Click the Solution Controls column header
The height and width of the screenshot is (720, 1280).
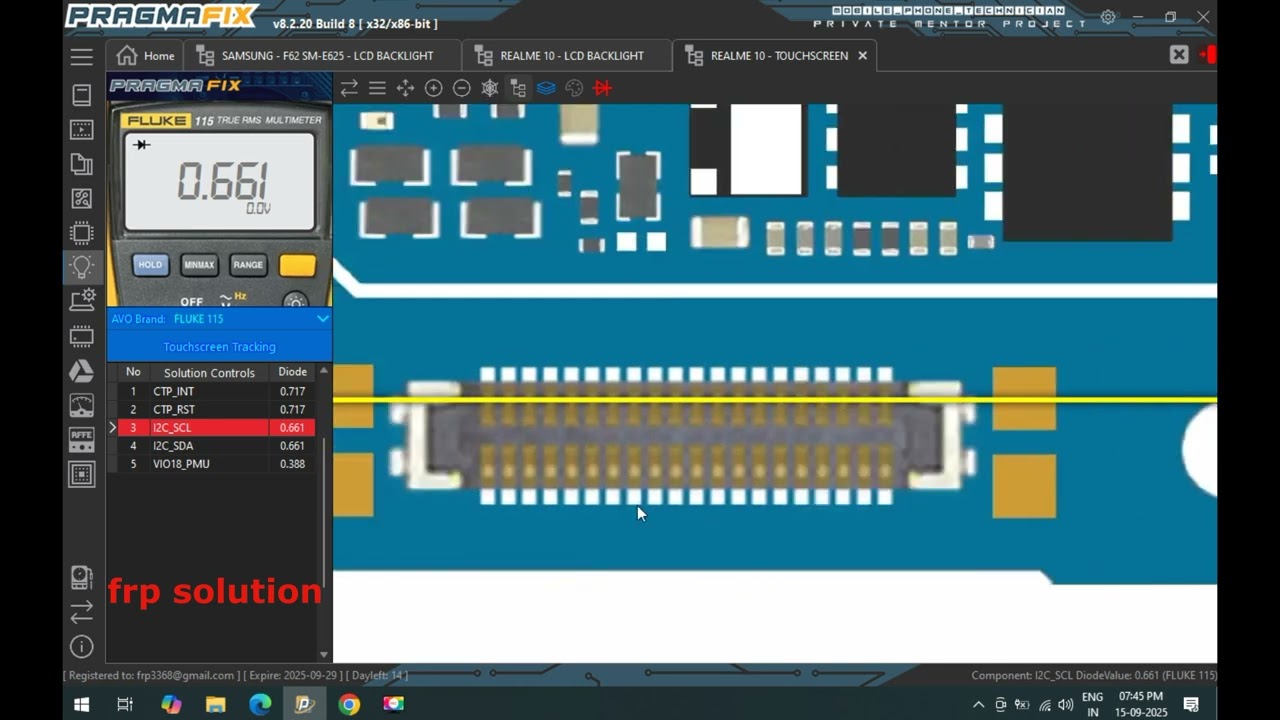pos(209,372)
